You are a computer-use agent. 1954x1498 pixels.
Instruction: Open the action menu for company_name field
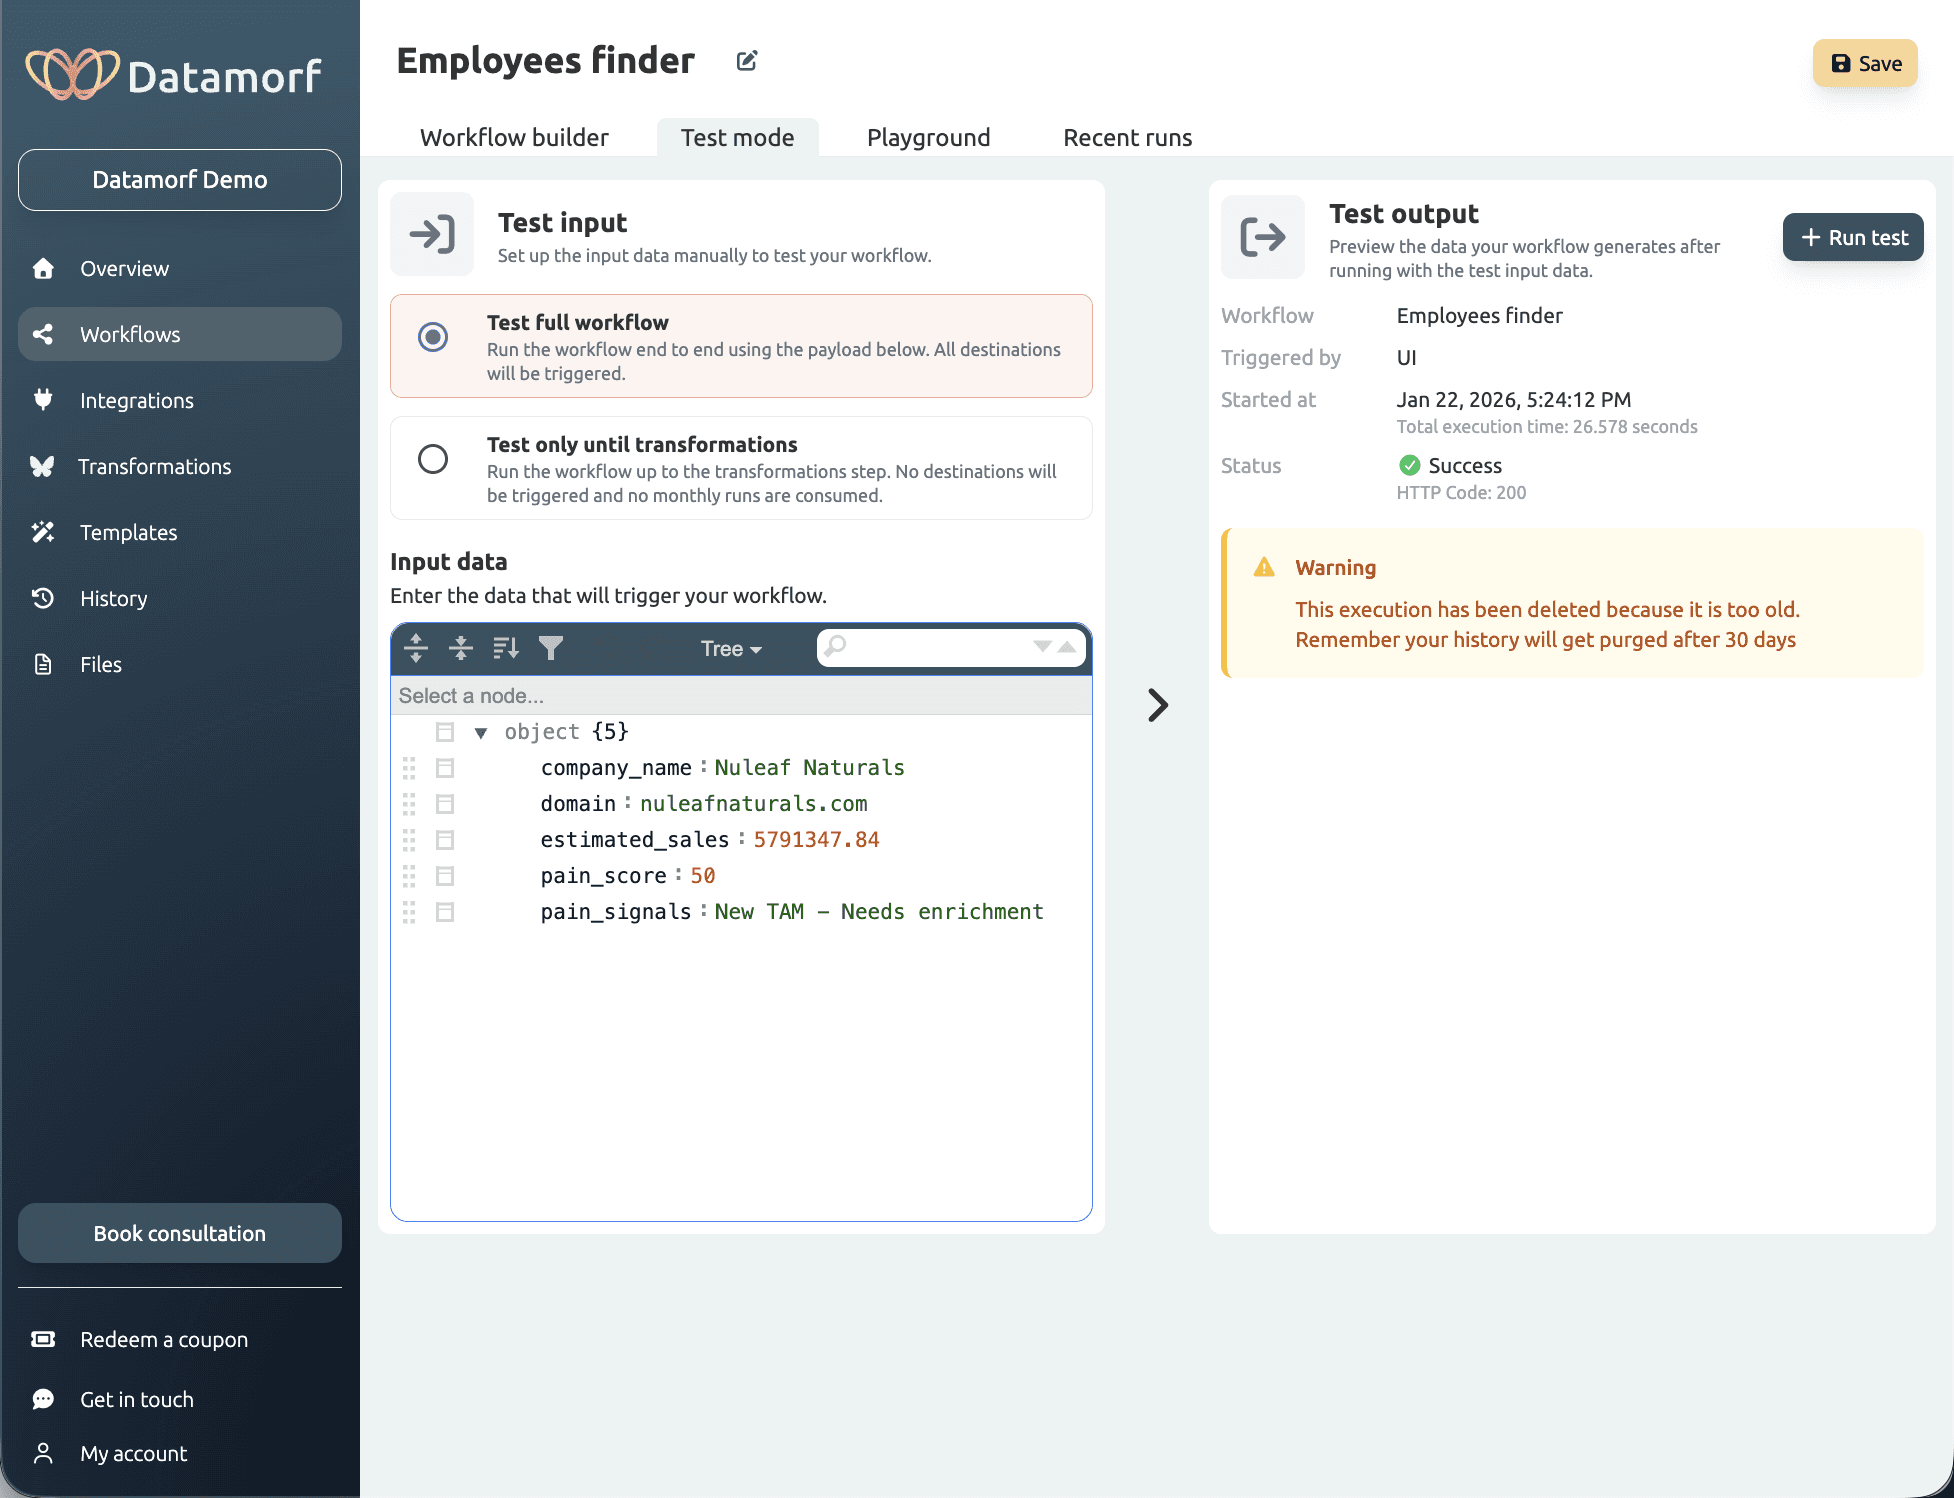(x=445, y=768)
